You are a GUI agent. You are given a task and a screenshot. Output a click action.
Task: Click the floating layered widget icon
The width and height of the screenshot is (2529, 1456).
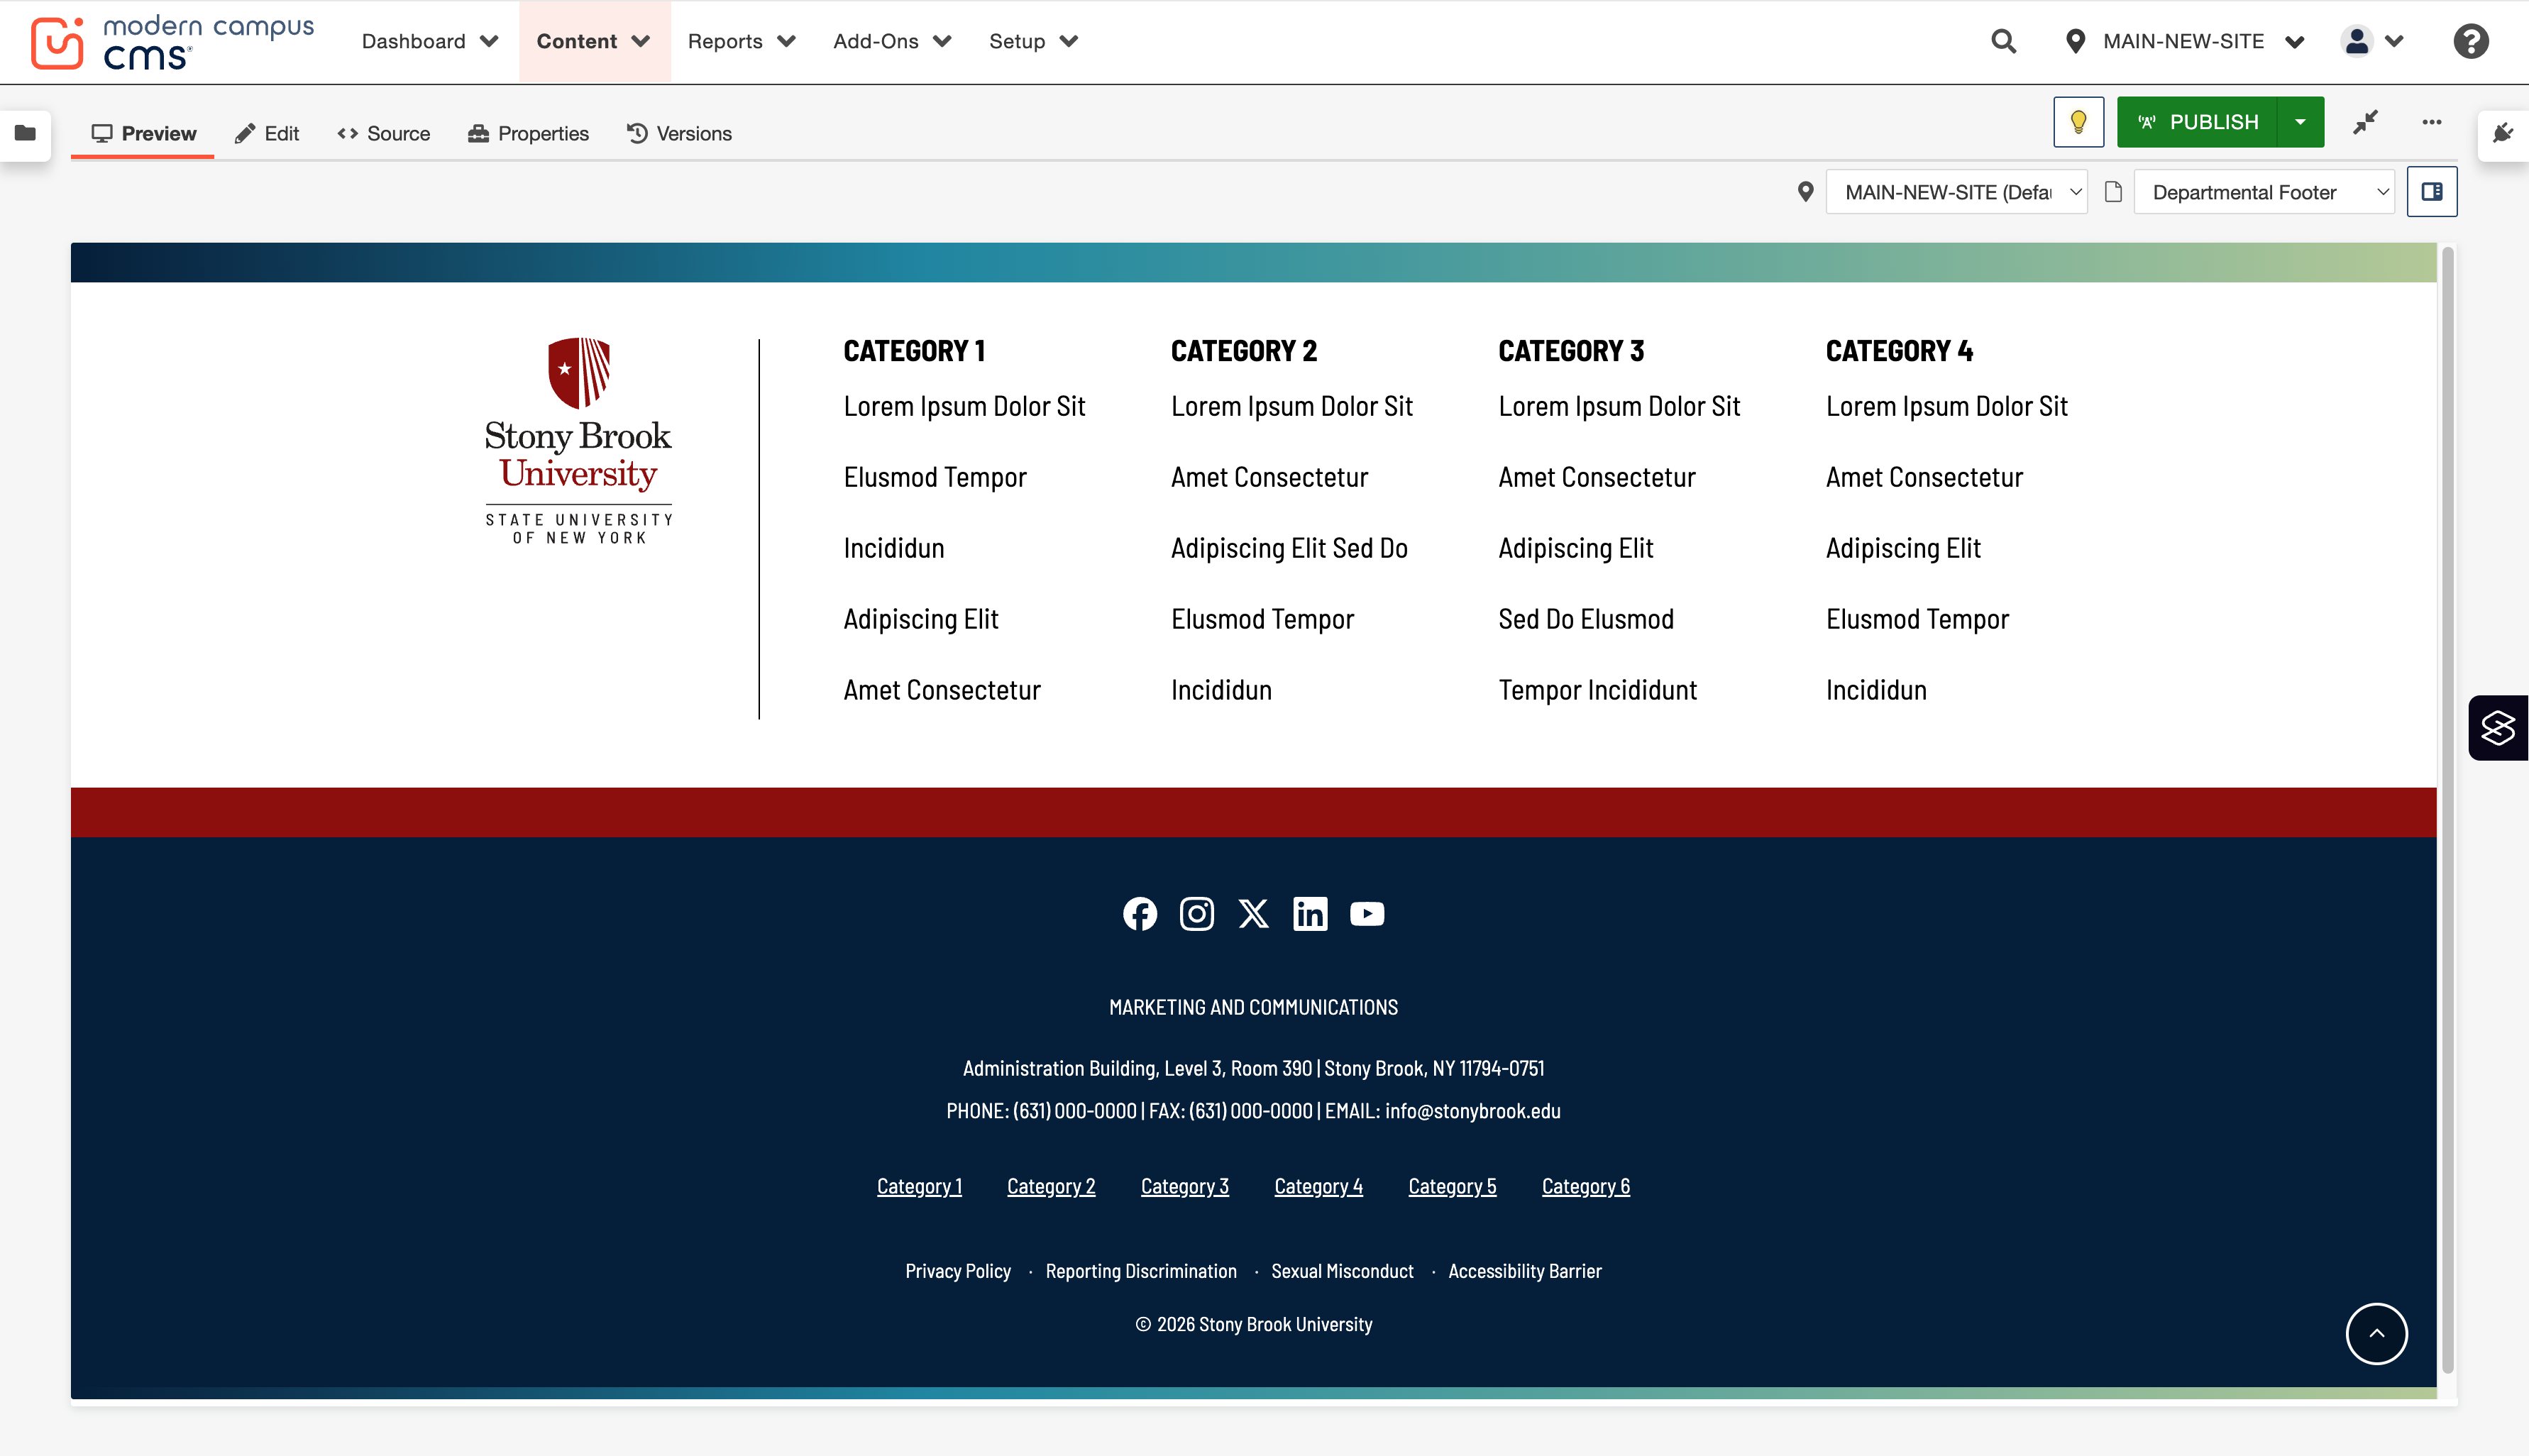tap(2498, 728)
